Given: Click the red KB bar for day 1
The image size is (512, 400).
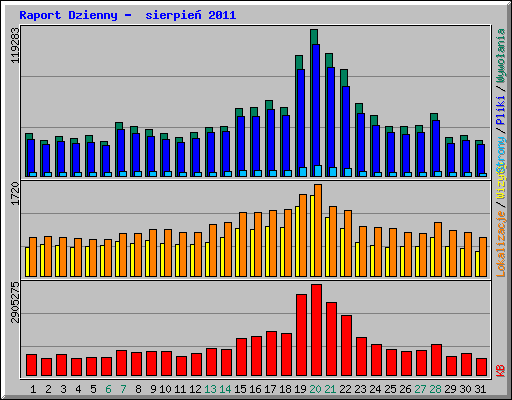Looking at the screenshot, I should pyautogui.click(x=31, y=365).
